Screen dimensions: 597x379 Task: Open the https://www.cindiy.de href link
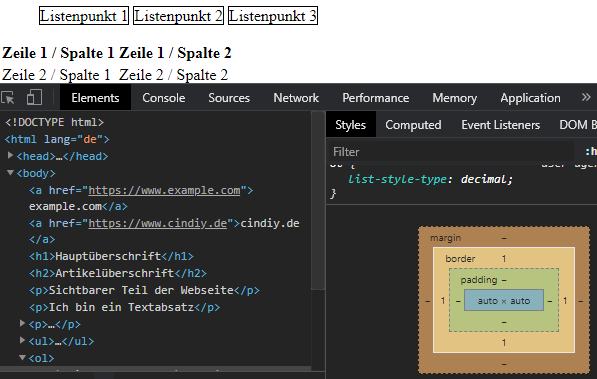click(158, 223)
